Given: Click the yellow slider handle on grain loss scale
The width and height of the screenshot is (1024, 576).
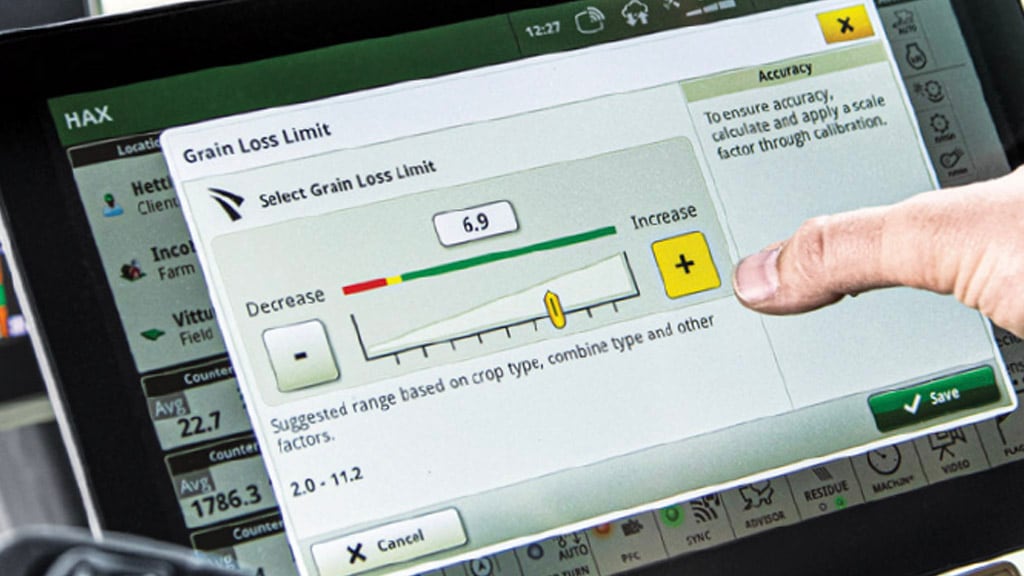Looking at the screenshot, I should (x=554, y=309).
